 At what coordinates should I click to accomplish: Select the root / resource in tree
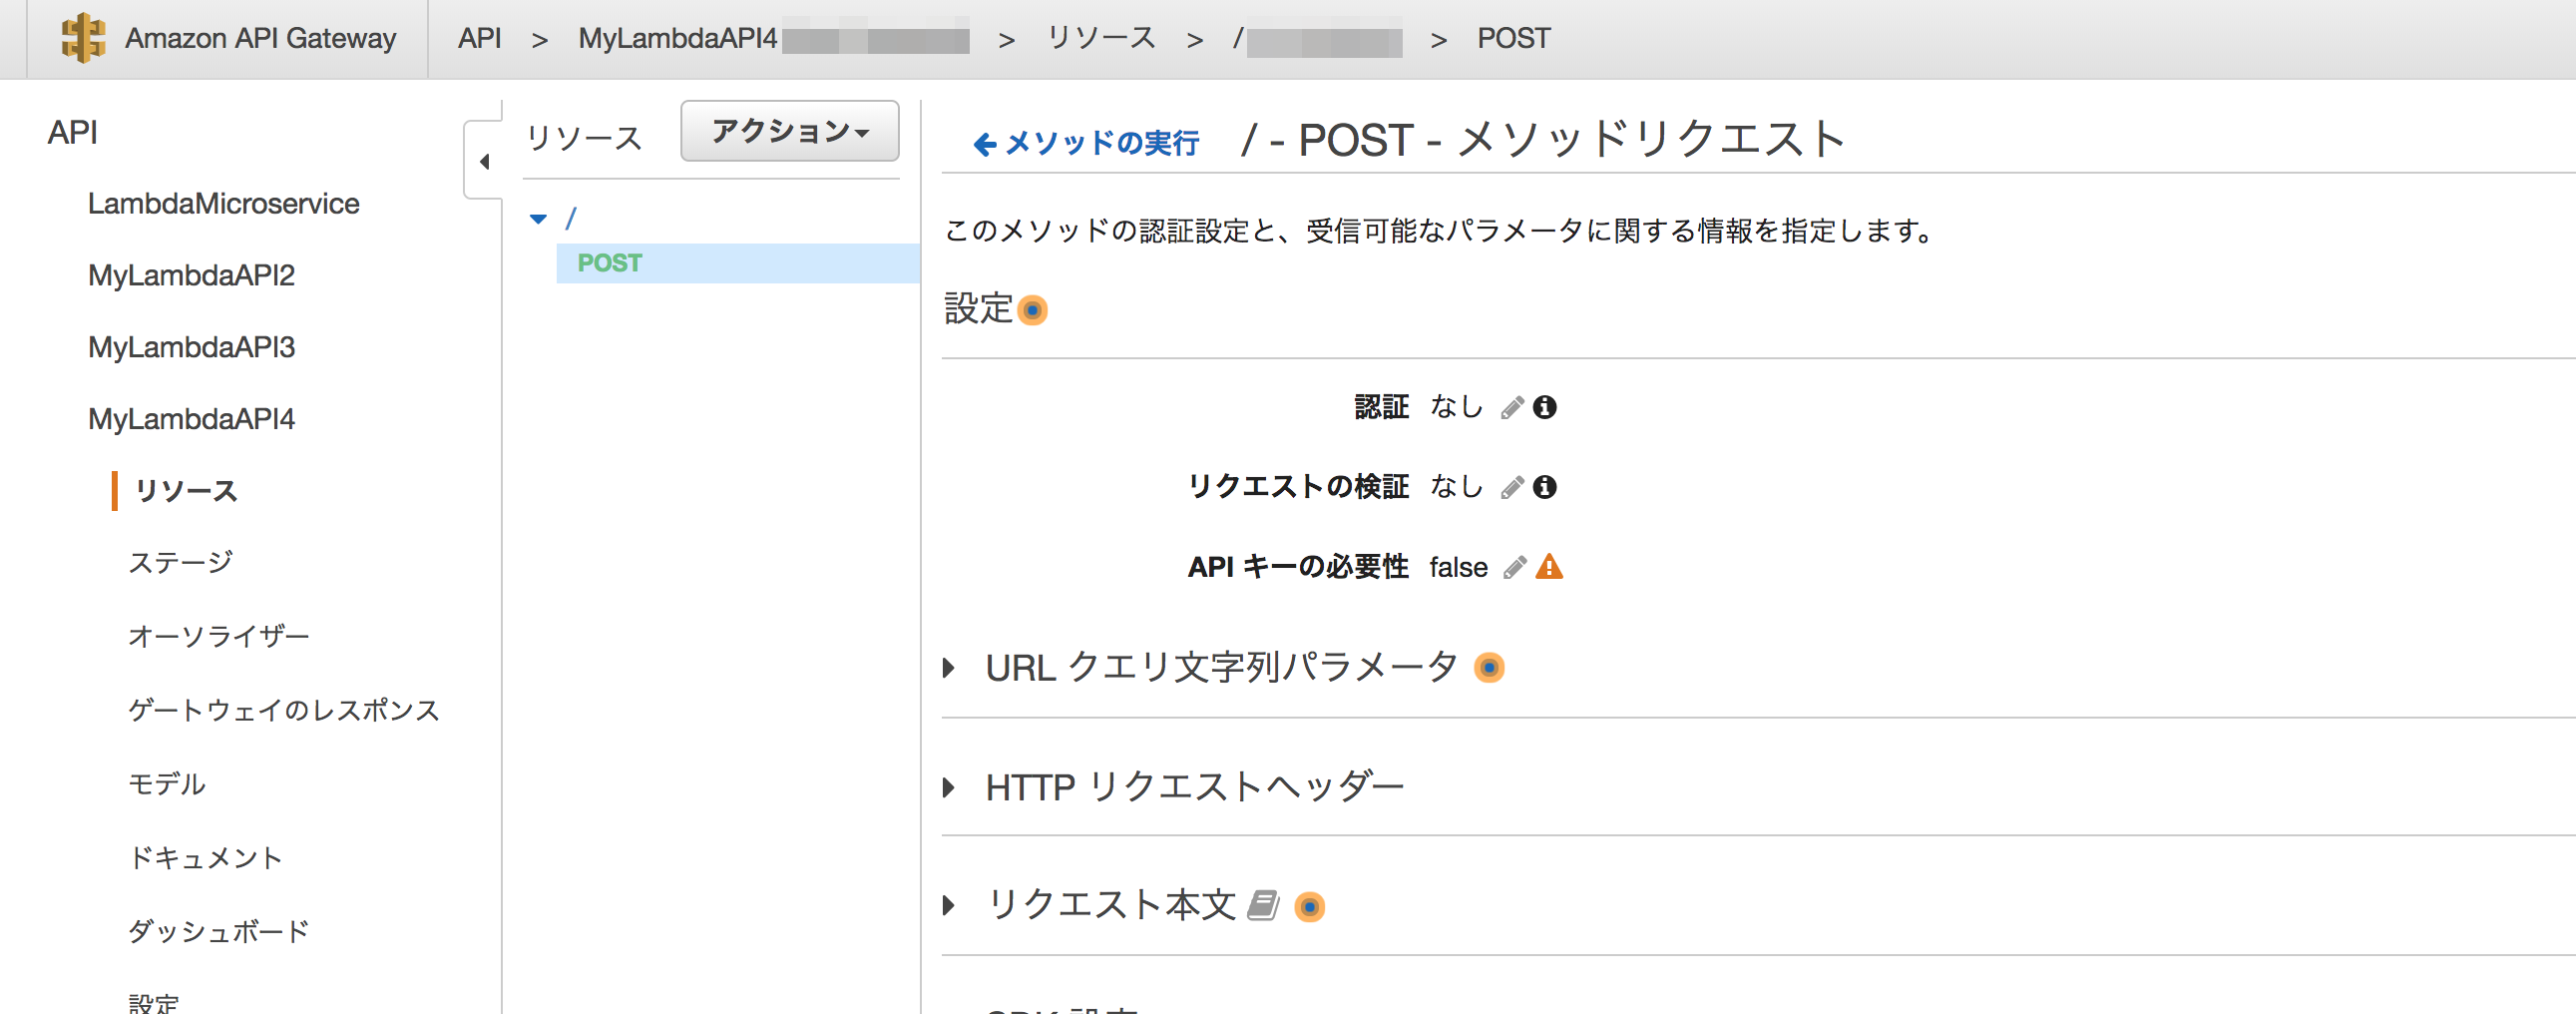coord(571,218)
